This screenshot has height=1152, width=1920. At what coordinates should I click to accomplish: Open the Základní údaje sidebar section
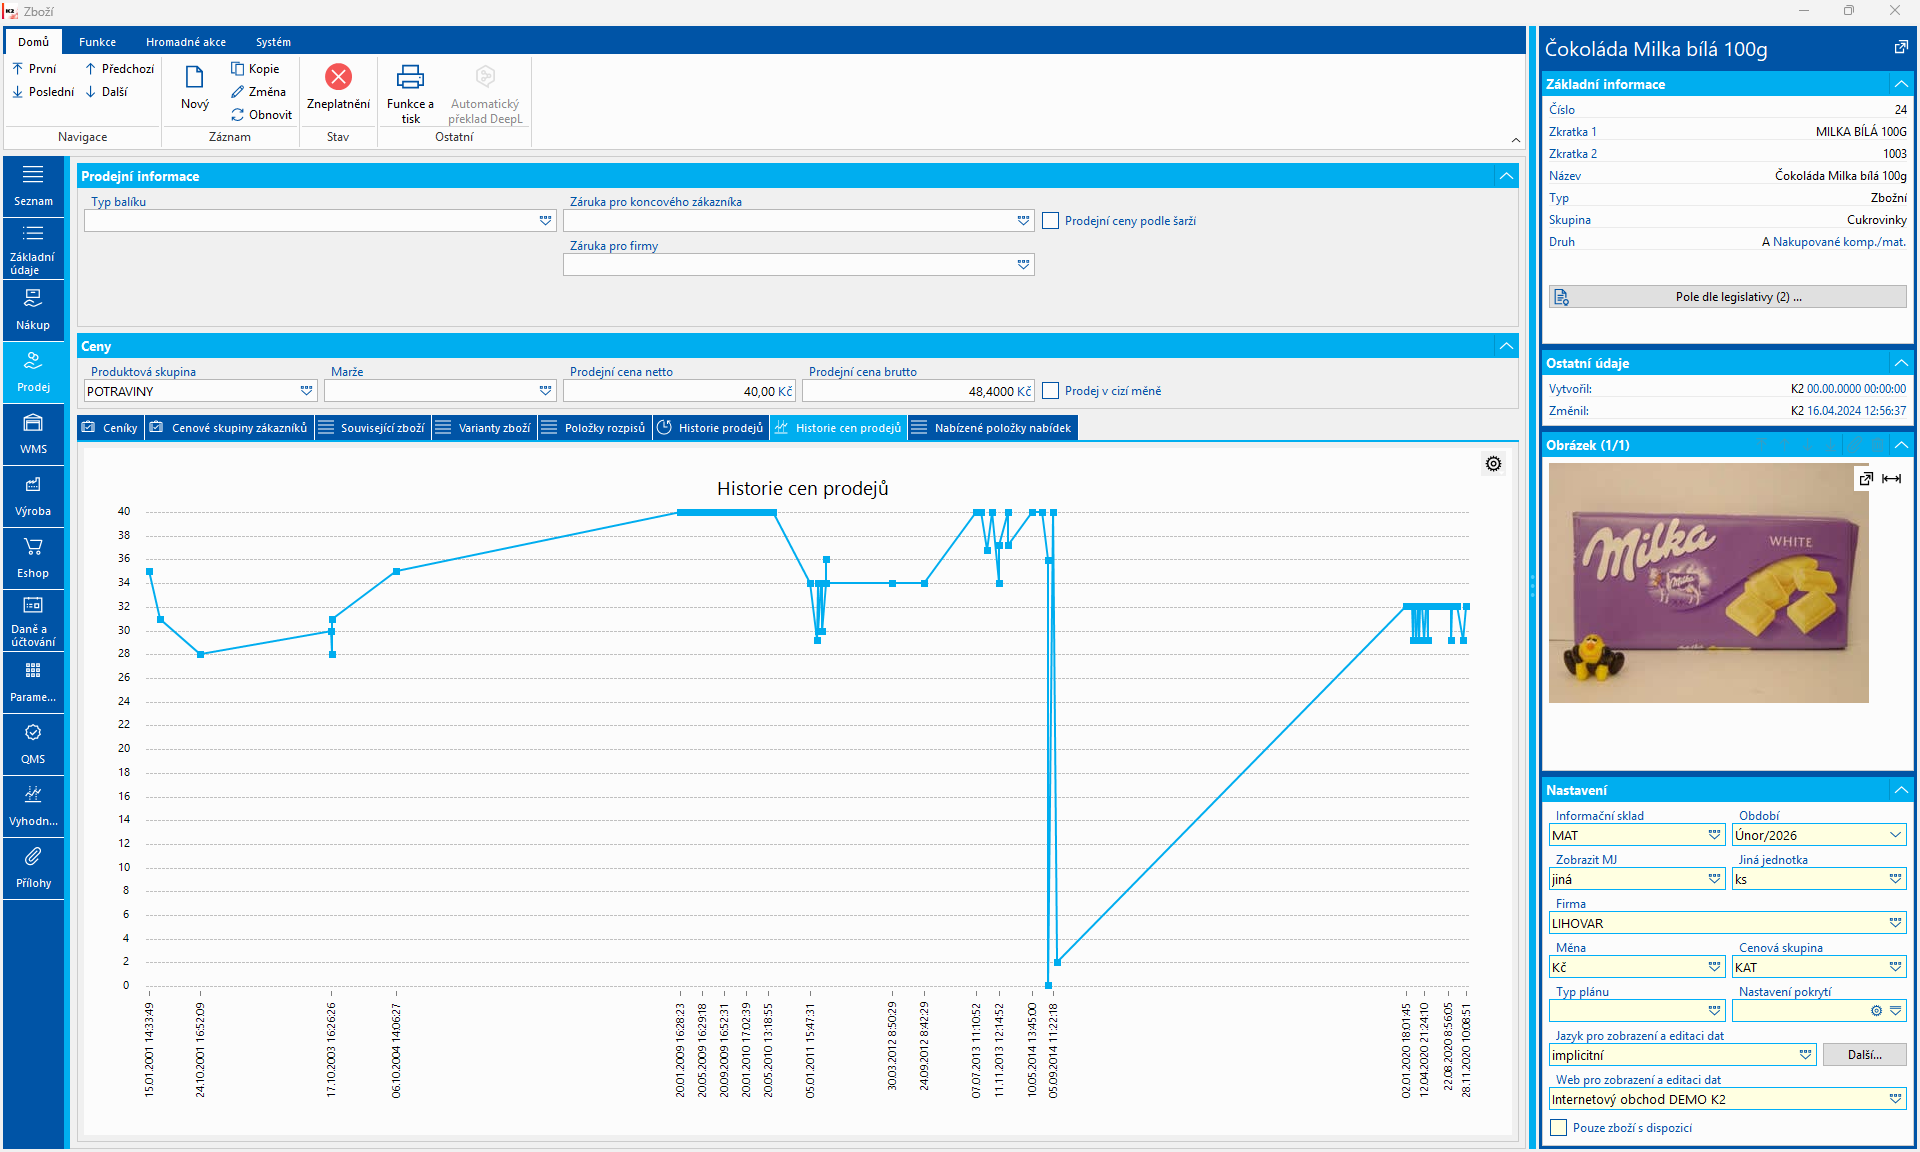point(33,249)
